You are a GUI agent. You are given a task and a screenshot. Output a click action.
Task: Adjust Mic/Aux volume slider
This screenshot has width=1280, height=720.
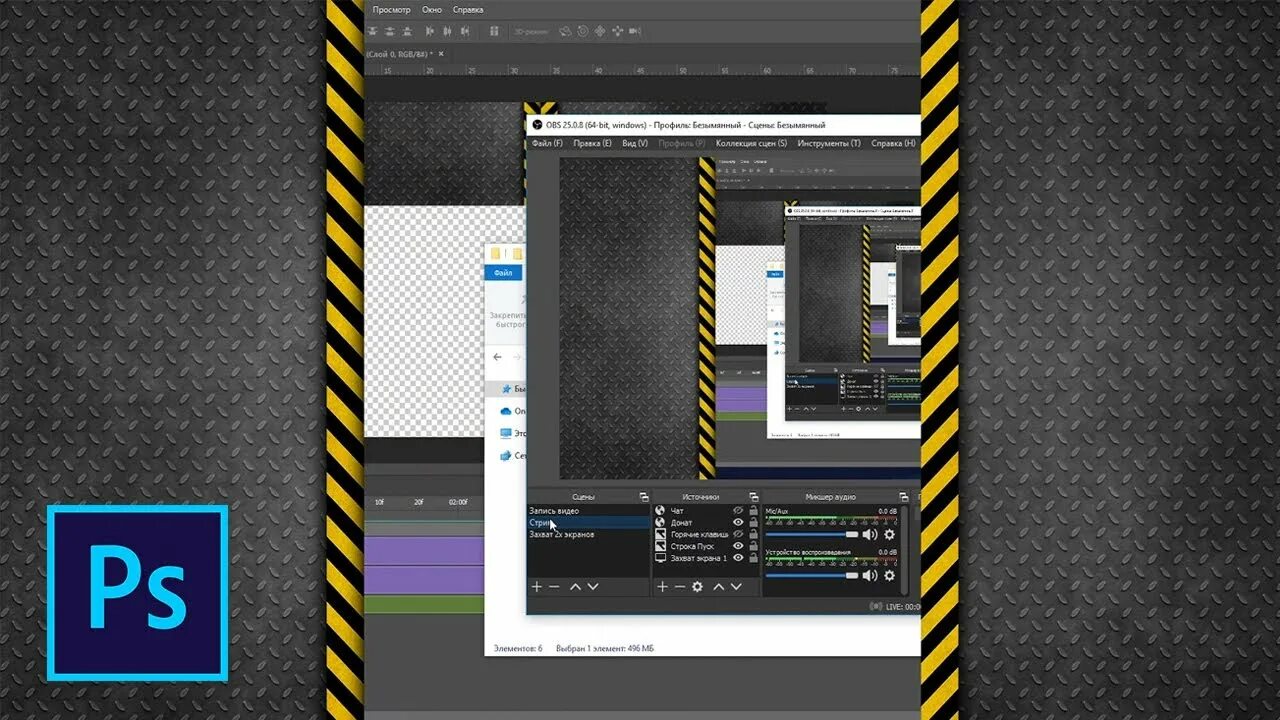[812, 535]
